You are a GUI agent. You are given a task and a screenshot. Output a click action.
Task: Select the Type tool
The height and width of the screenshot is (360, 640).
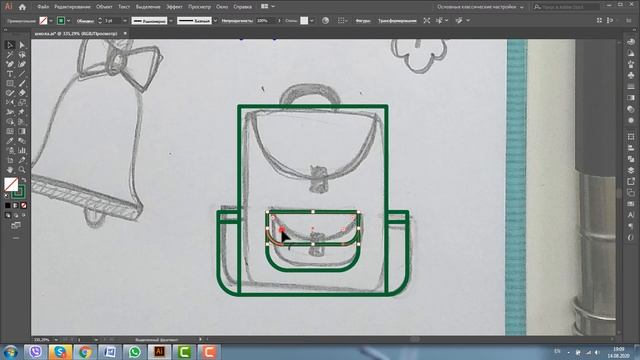(x=10, y=74)
